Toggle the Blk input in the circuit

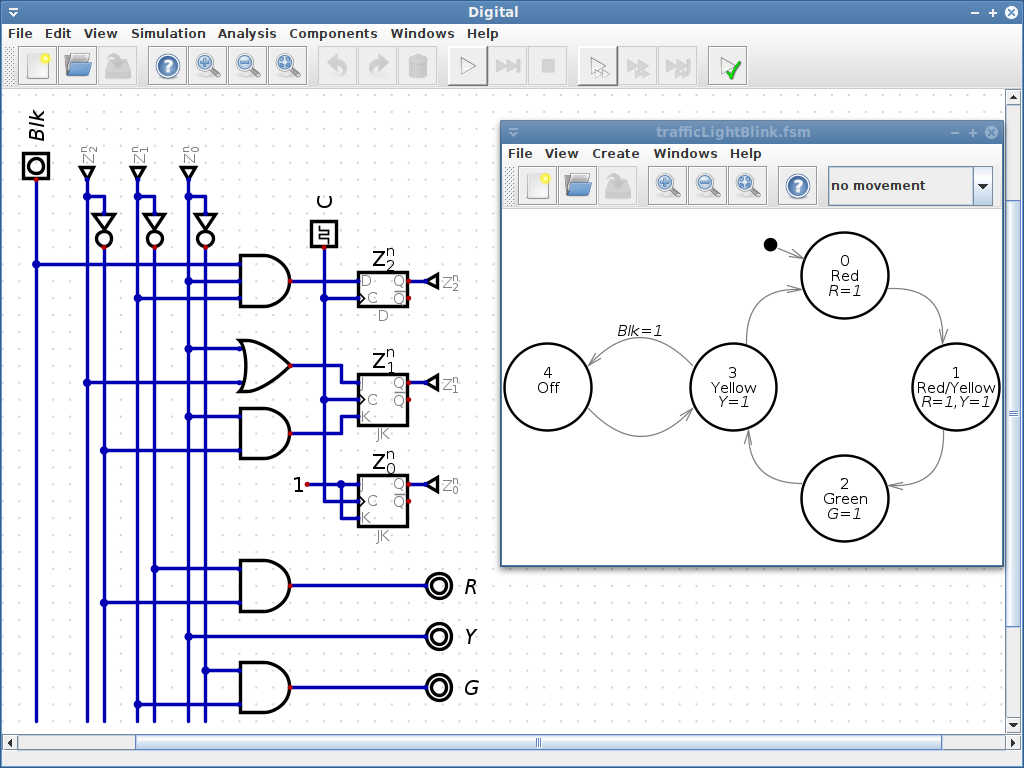35,167
